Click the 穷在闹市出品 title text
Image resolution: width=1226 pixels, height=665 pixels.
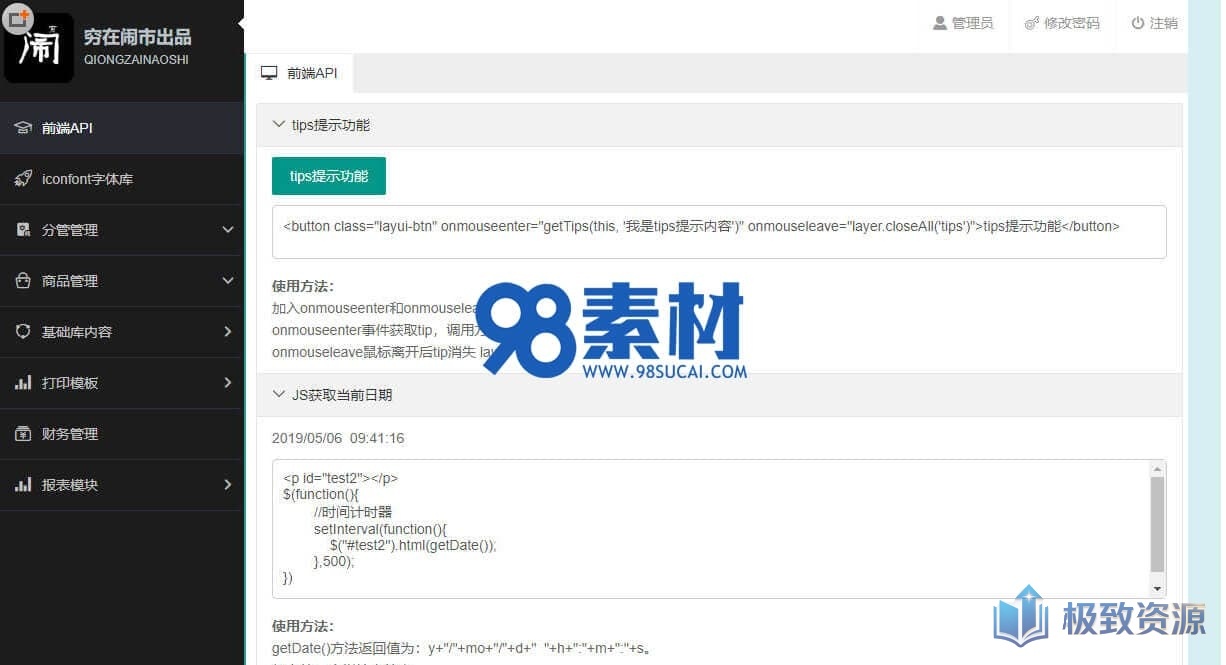[137, 37]
